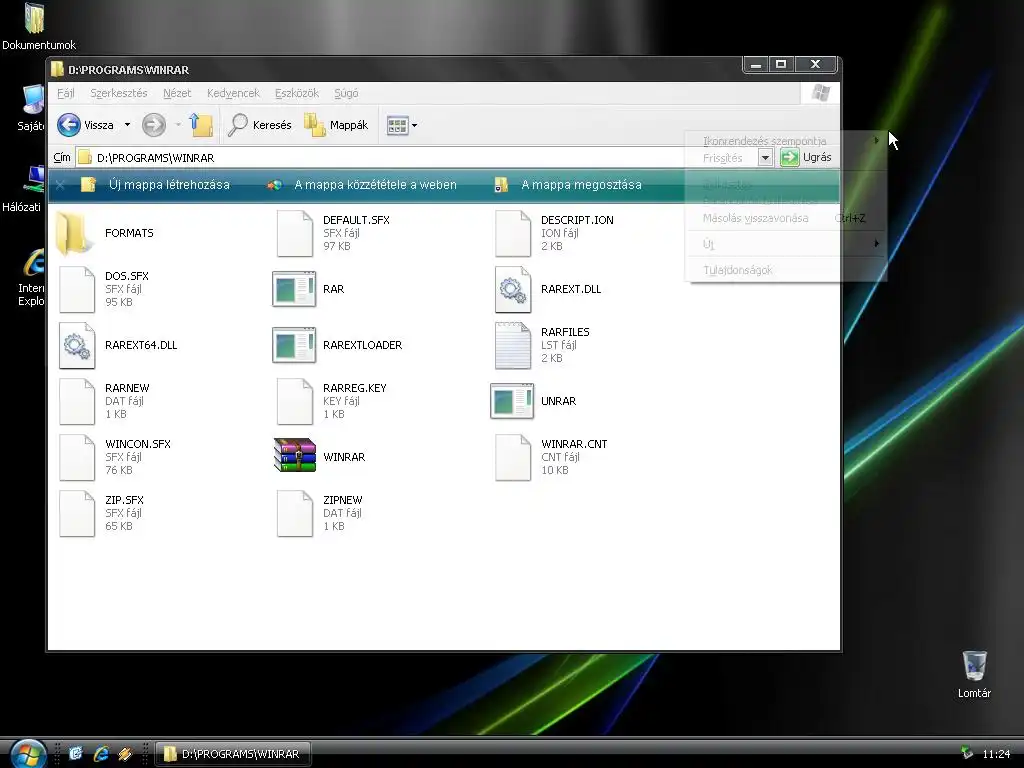Select the RARFILES LST file icon
The width and height of the screenshot is (1024, 768).
[x=513, y=345]
